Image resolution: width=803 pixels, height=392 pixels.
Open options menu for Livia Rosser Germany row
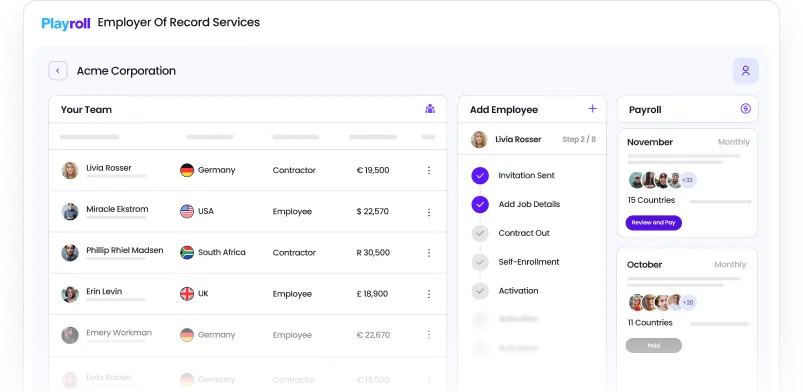(x=429, y=170)
